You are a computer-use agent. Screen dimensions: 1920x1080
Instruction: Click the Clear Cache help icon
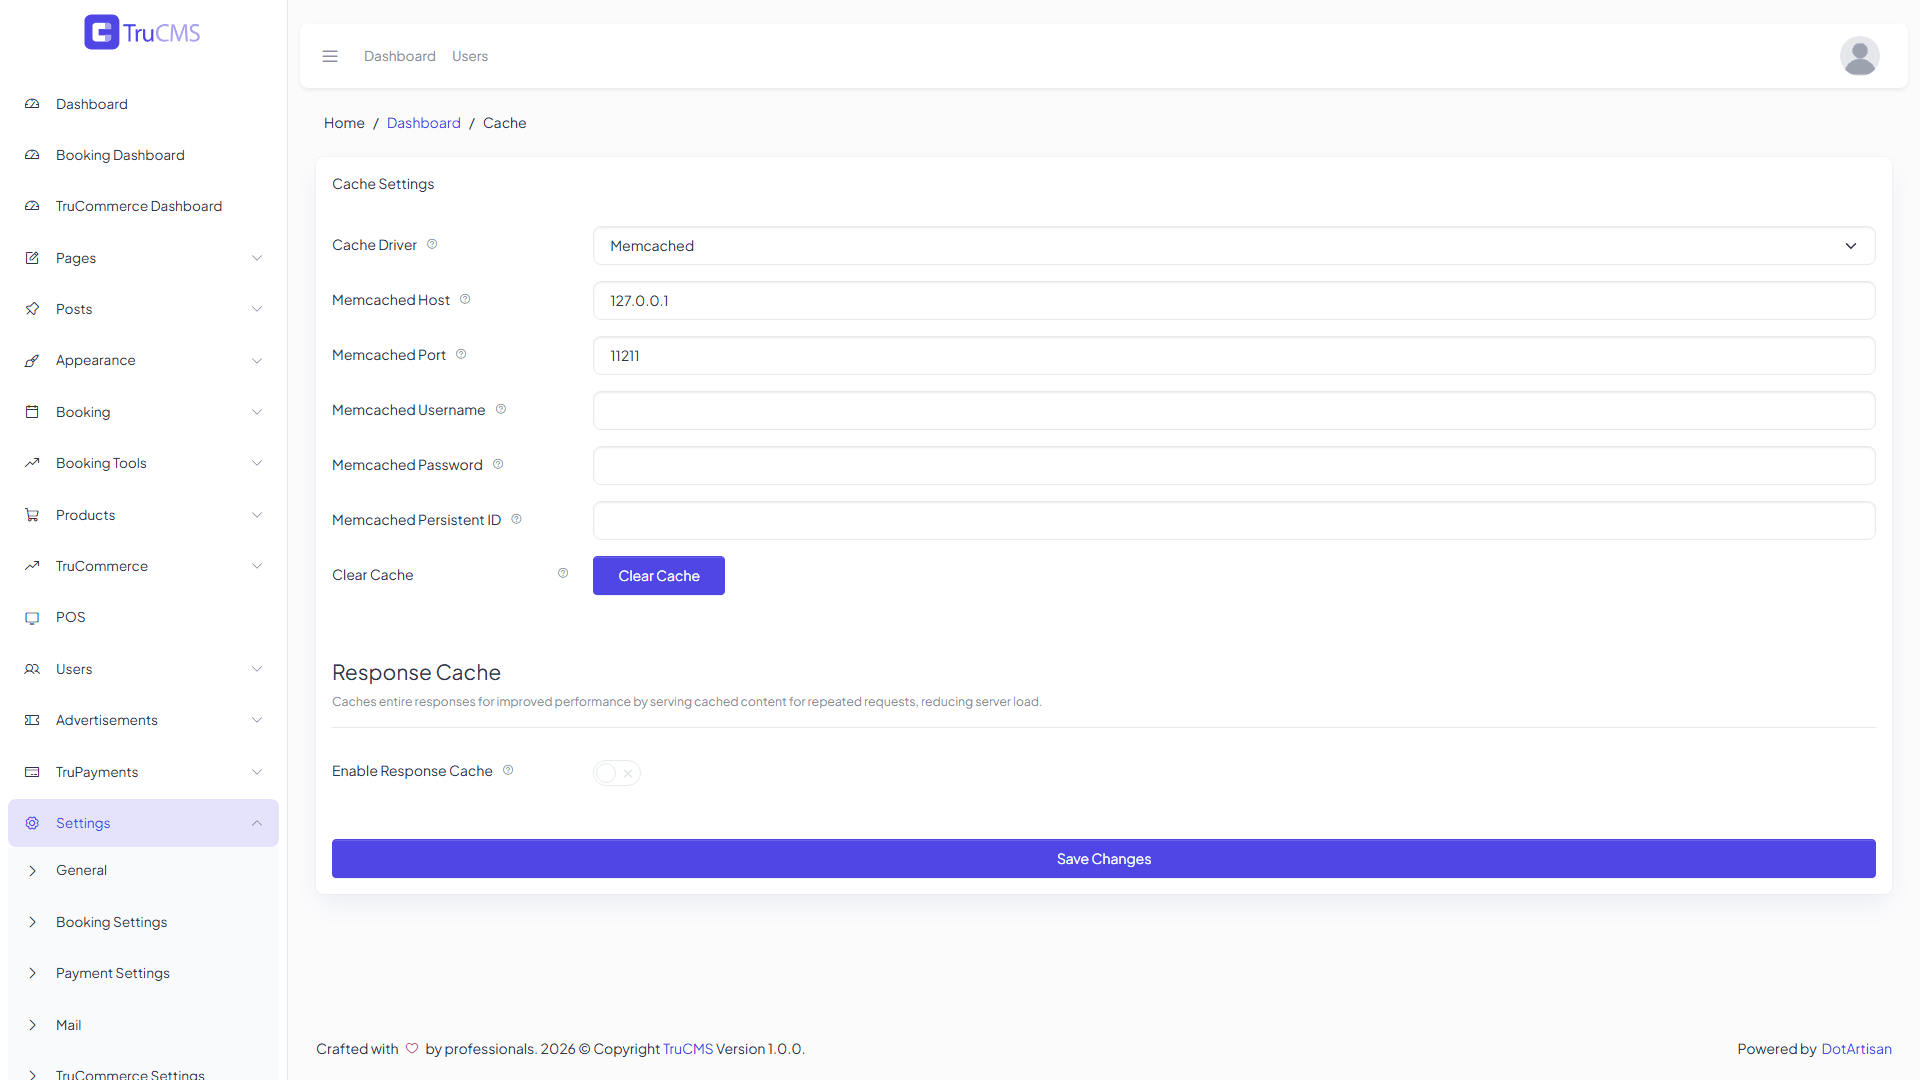(x=563, y=573)
